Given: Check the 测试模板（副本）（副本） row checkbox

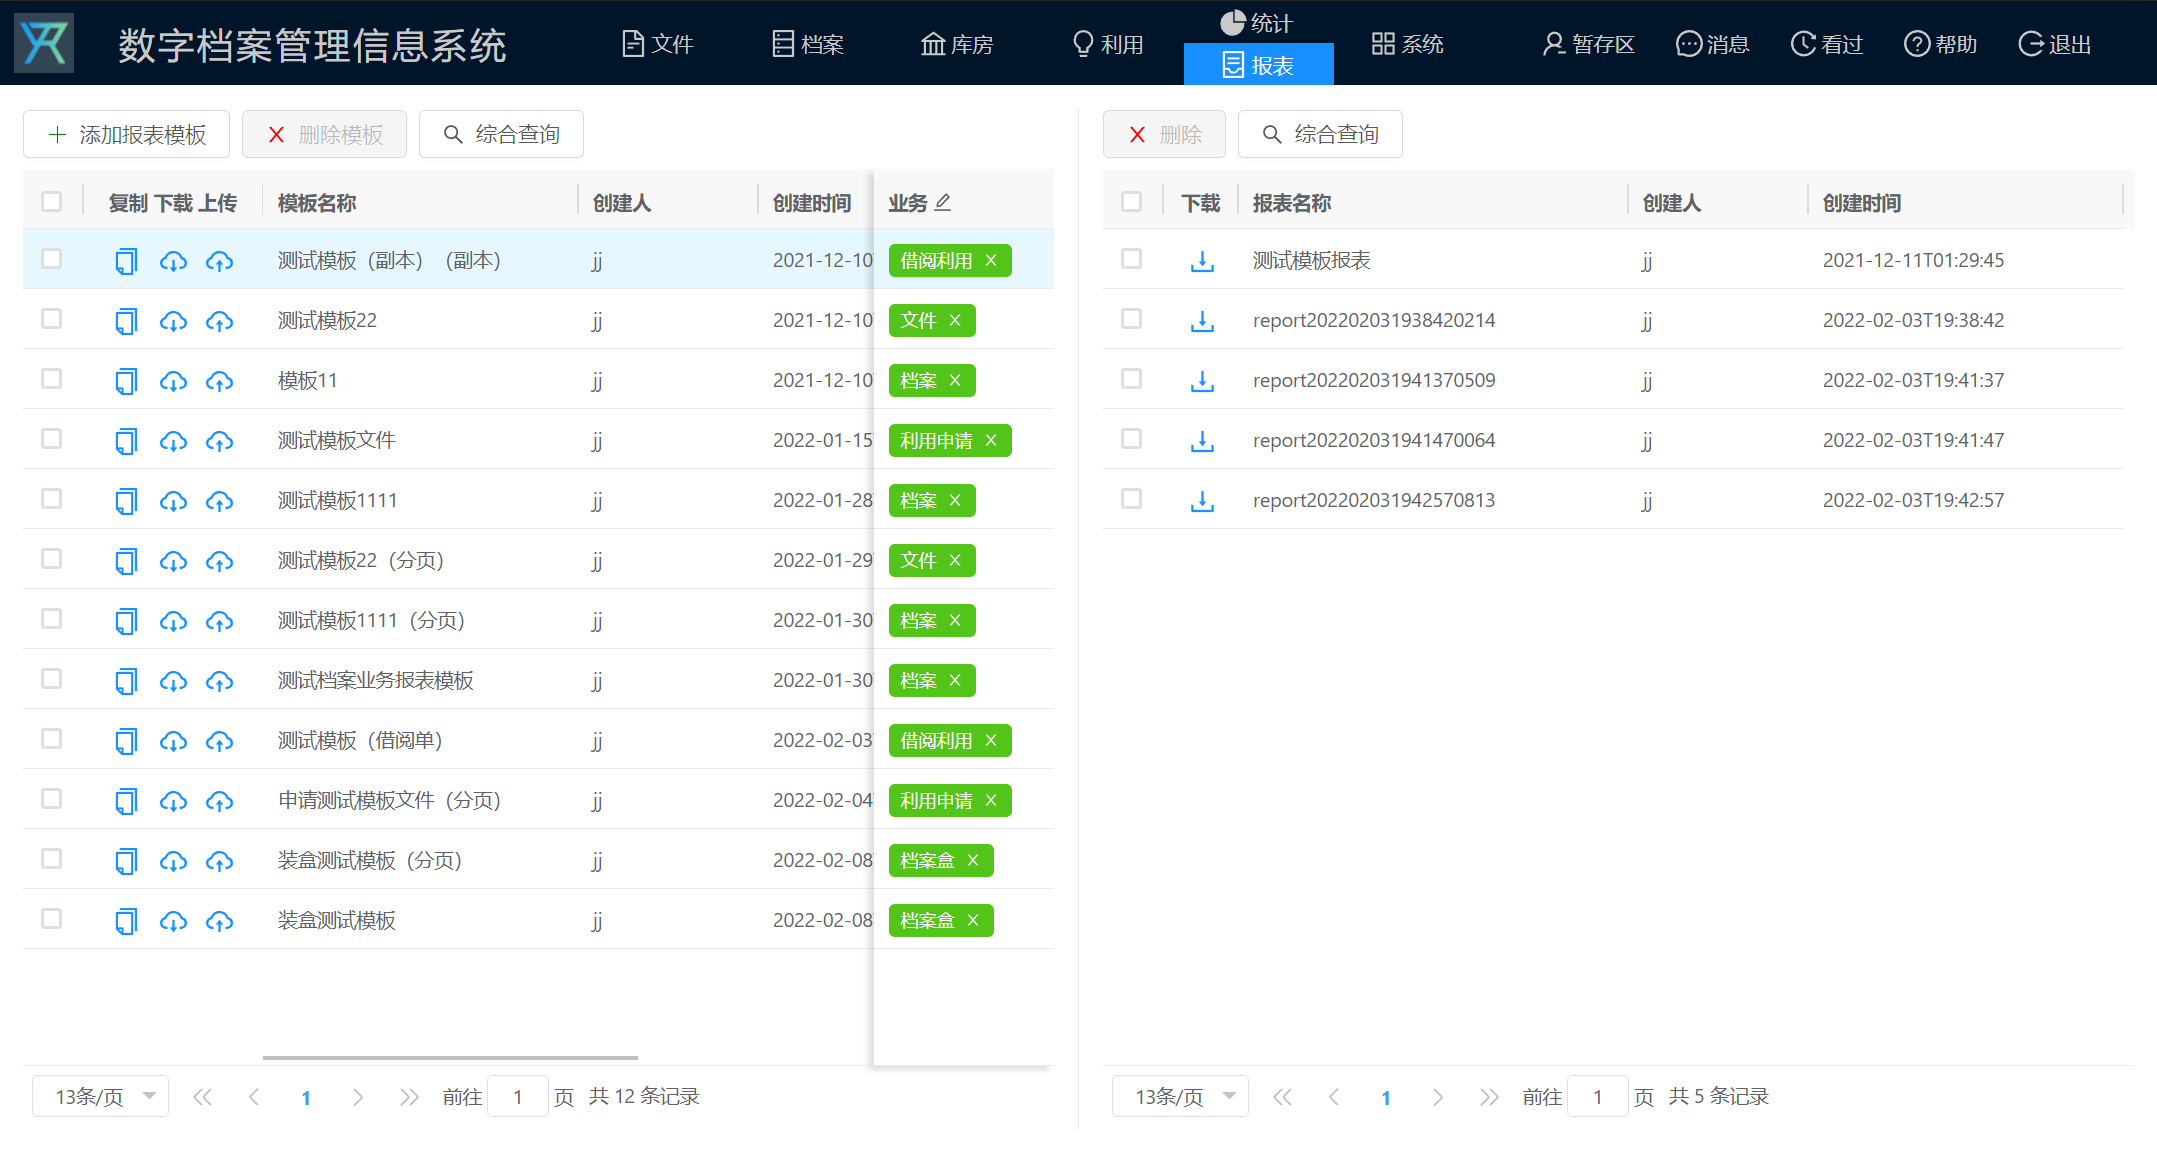Looking at the screenshot, I should tap(52, 259).
